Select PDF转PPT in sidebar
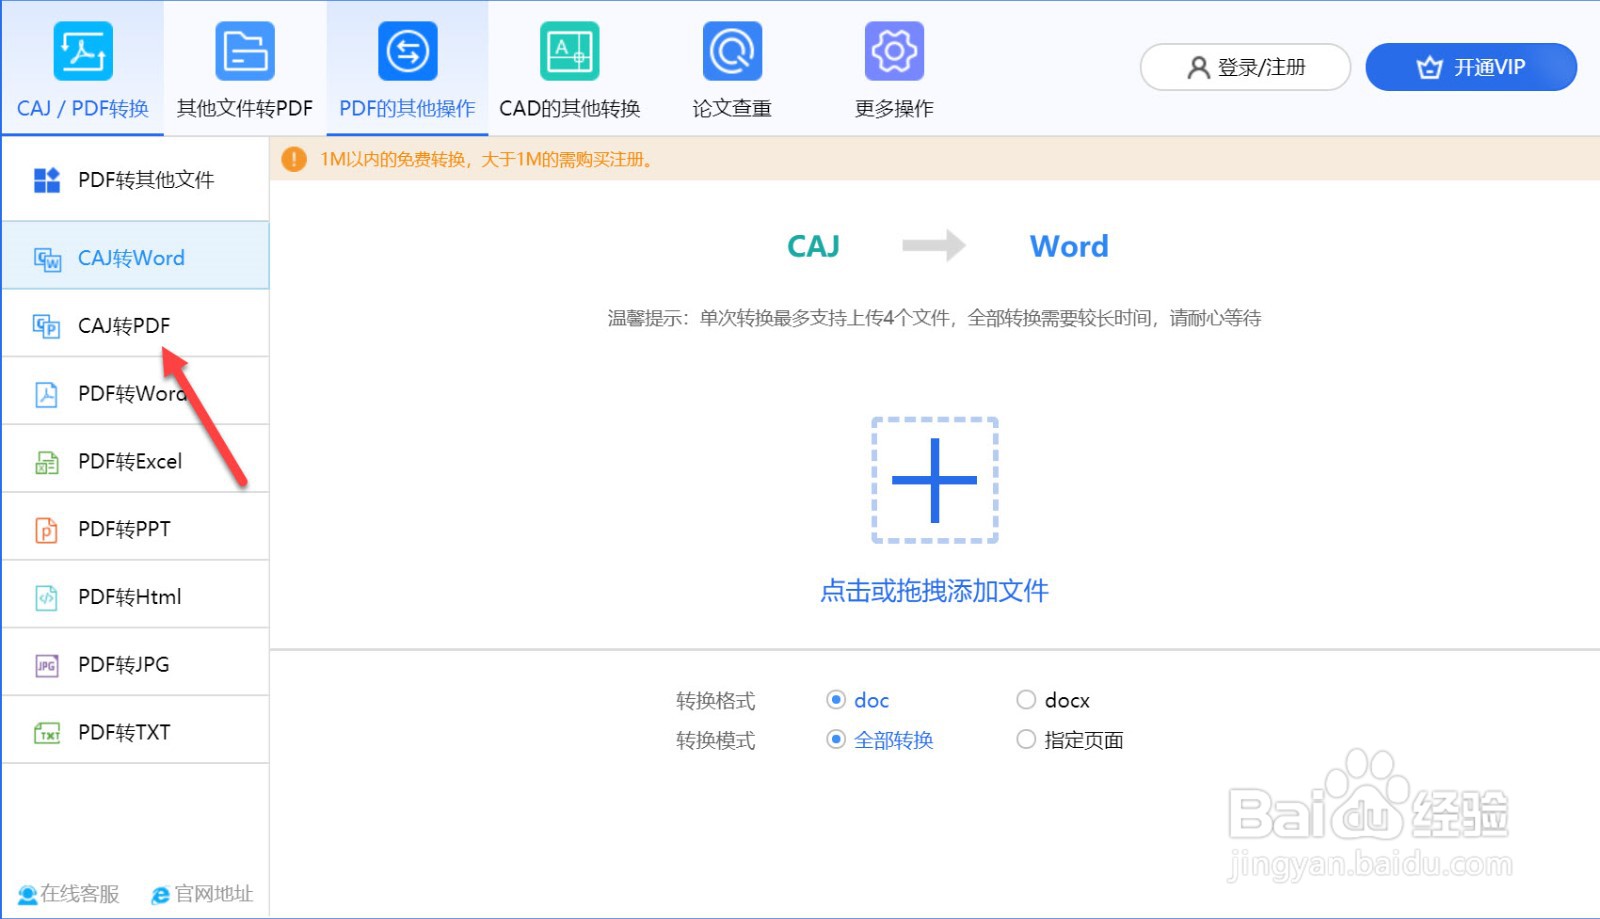Viewport: 1600px width, 919px height. (136, 527)
